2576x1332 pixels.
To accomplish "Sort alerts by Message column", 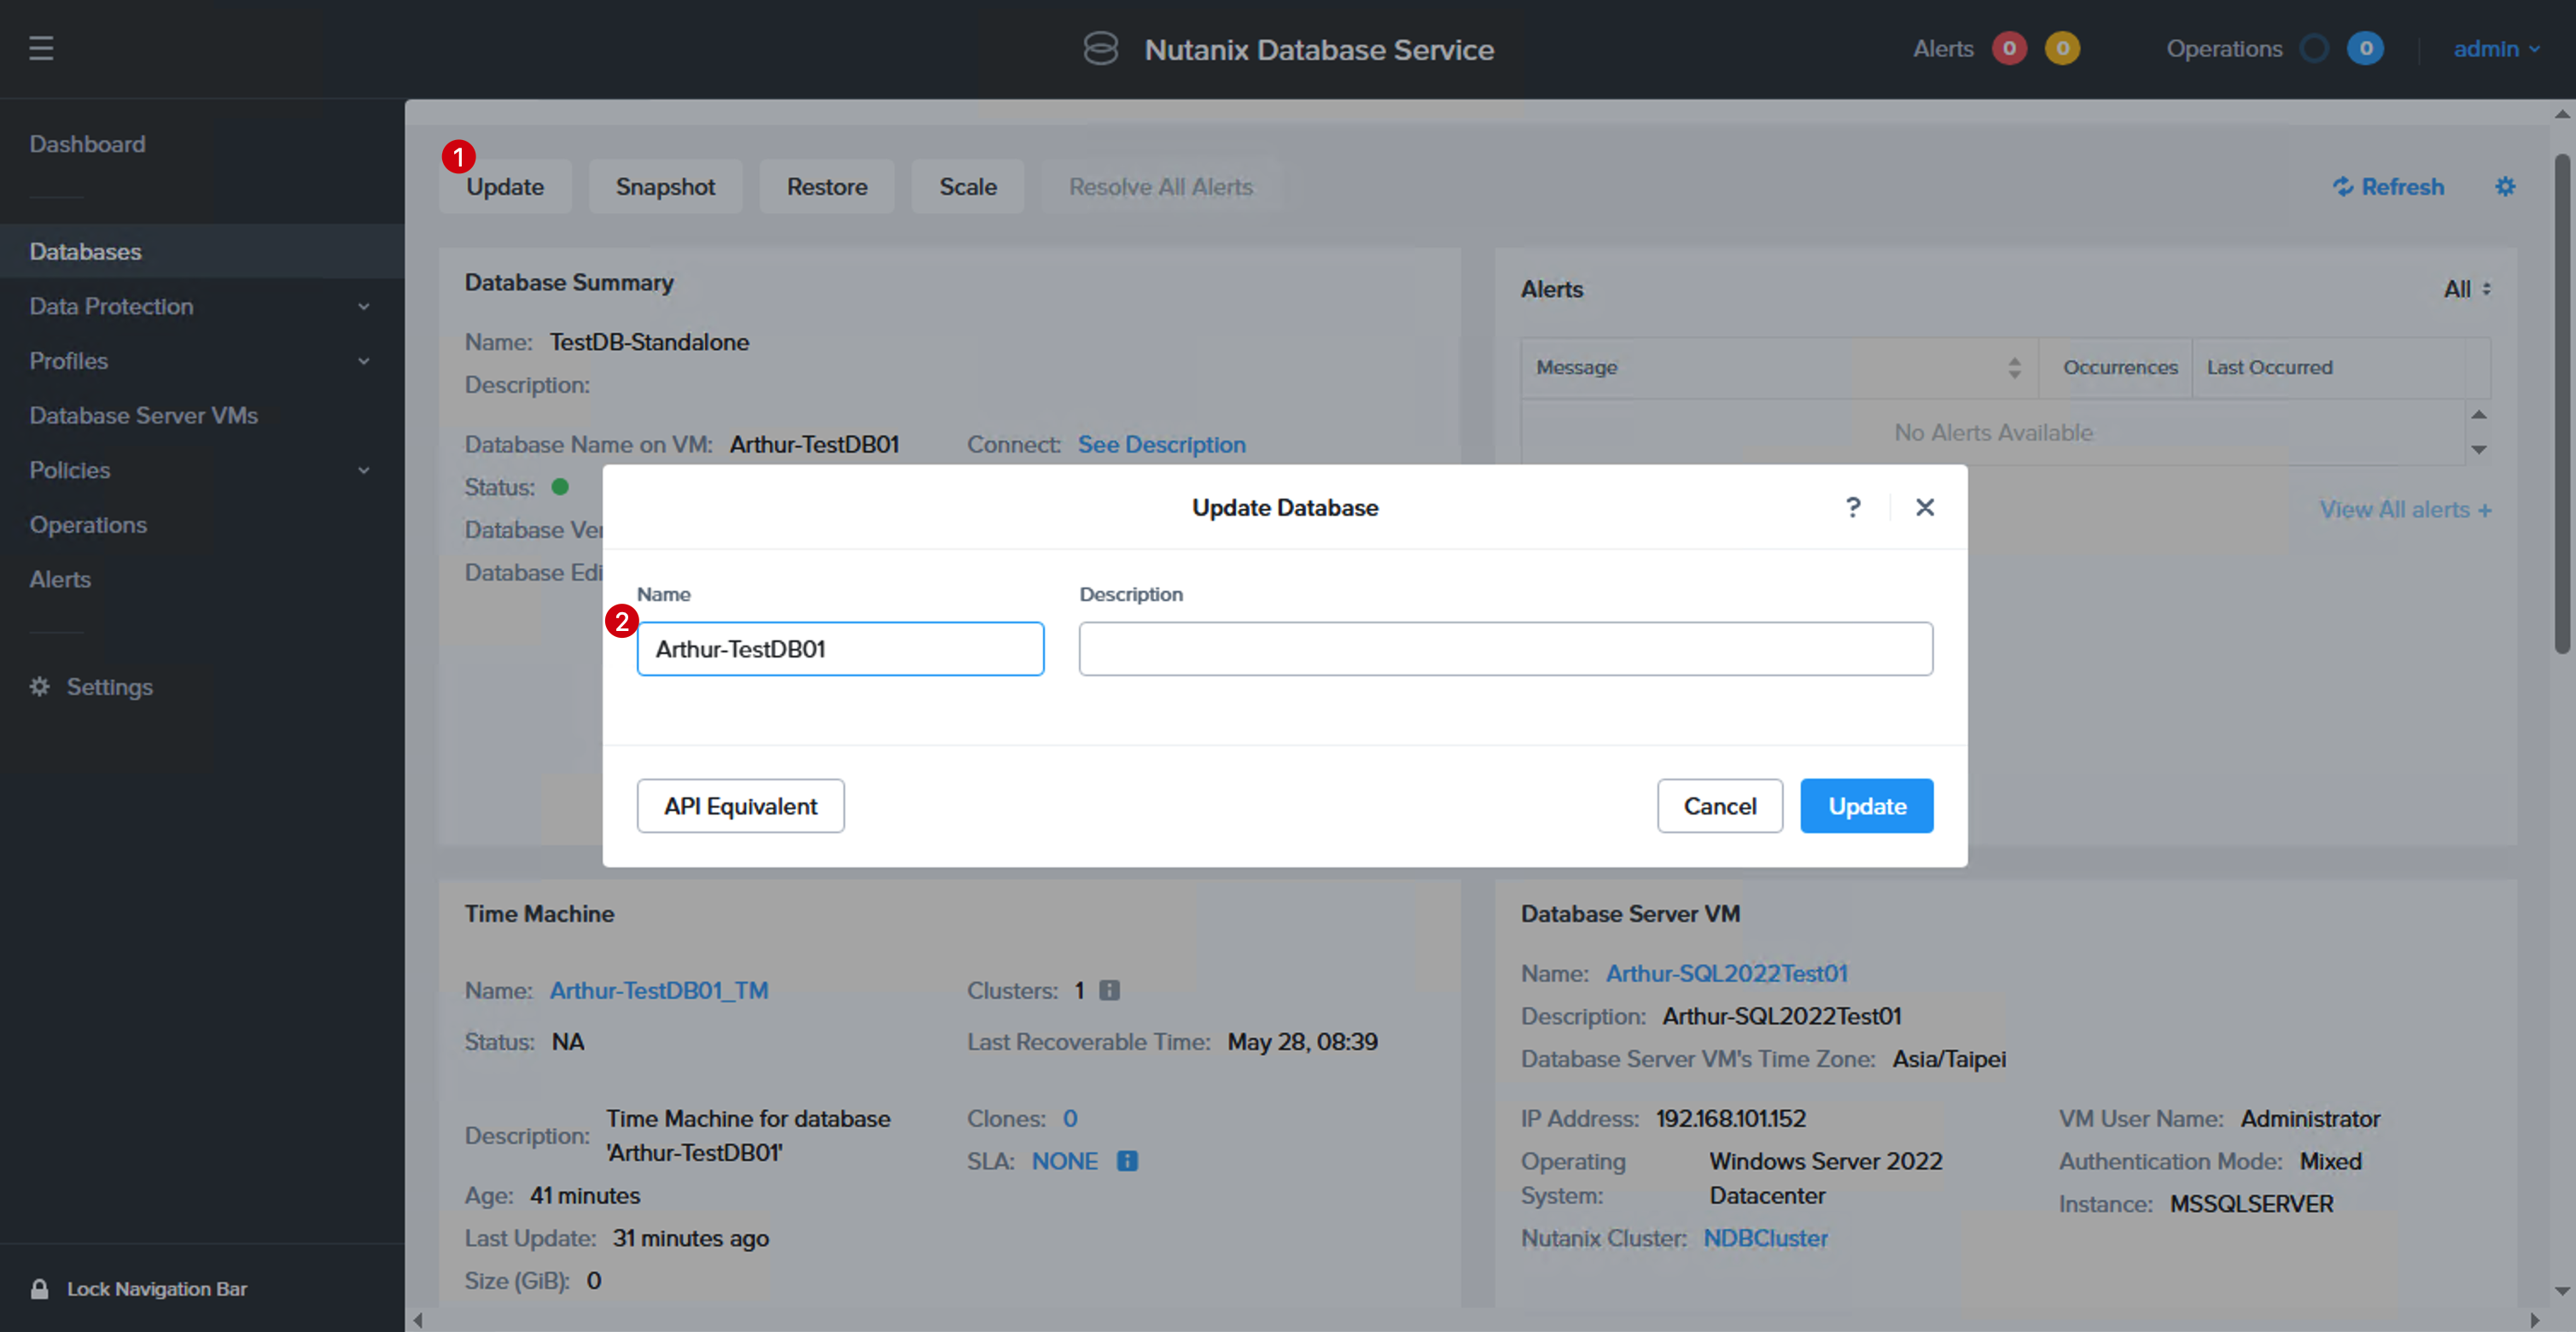I will click(x=2014, y=368).
